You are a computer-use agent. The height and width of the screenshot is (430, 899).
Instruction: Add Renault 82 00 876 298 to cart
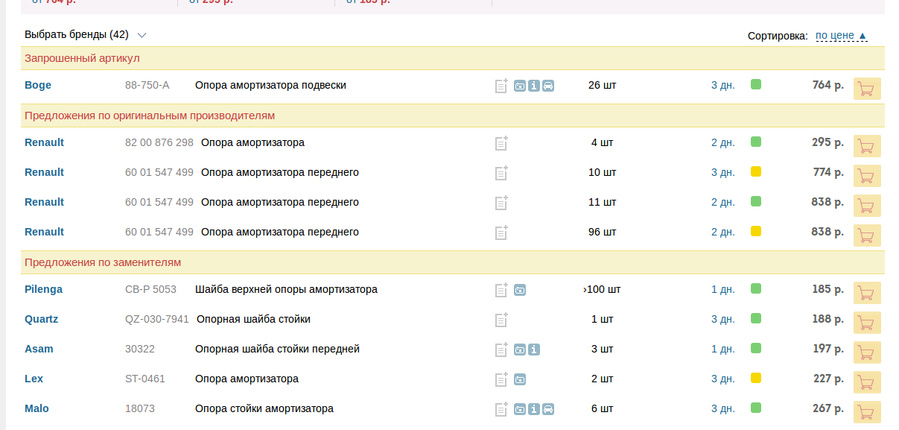pyautogui.click(x=867, y=146)
